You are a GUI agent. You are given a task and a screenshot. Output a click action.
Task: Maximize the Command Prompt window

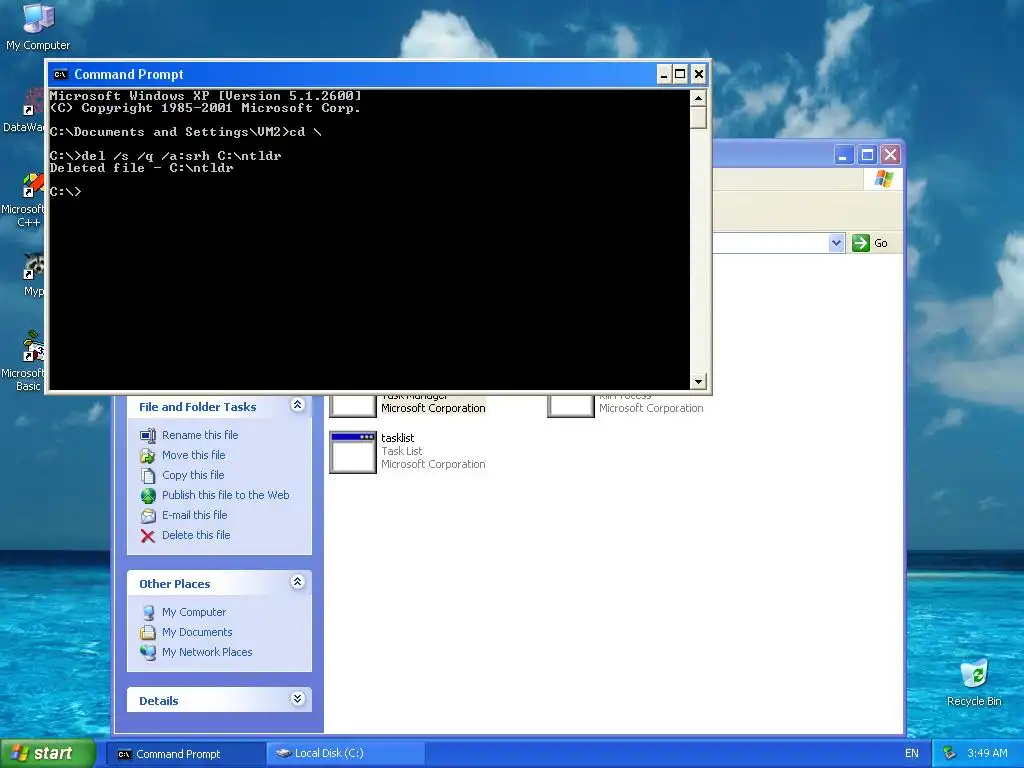click(x=680, y=74)
